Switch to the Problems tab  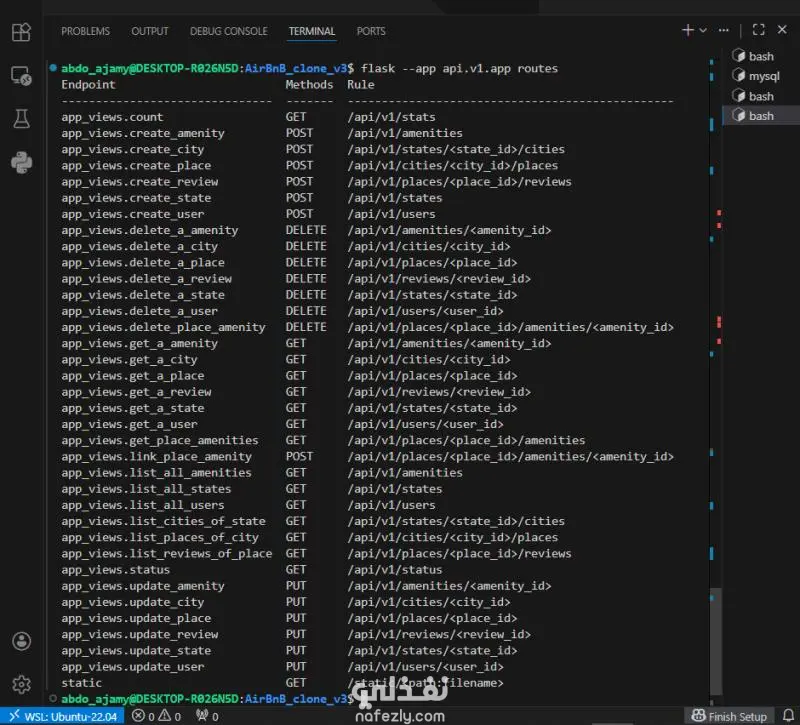[x=85, y=31]
